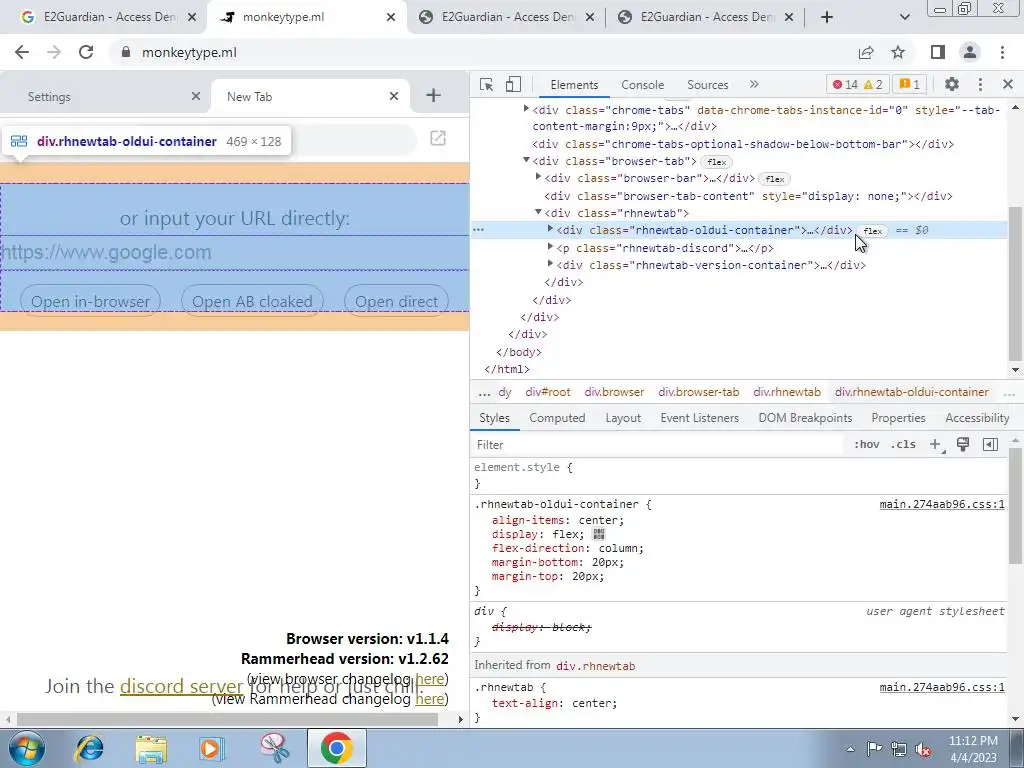The height and width of the screenshot is (768, 1024).
Task: Collapse the browser-tab div node
Action: (526, 160)
